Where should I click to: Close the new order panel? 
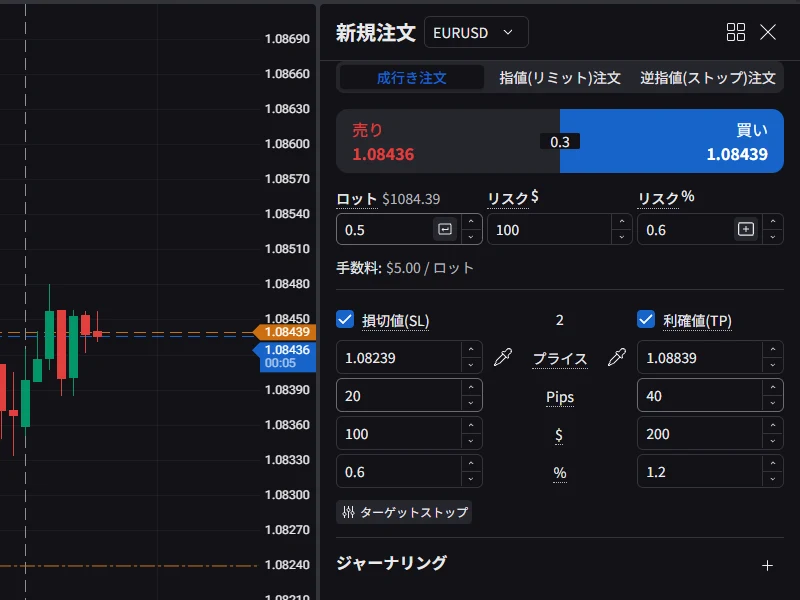[x=768, y=32]
